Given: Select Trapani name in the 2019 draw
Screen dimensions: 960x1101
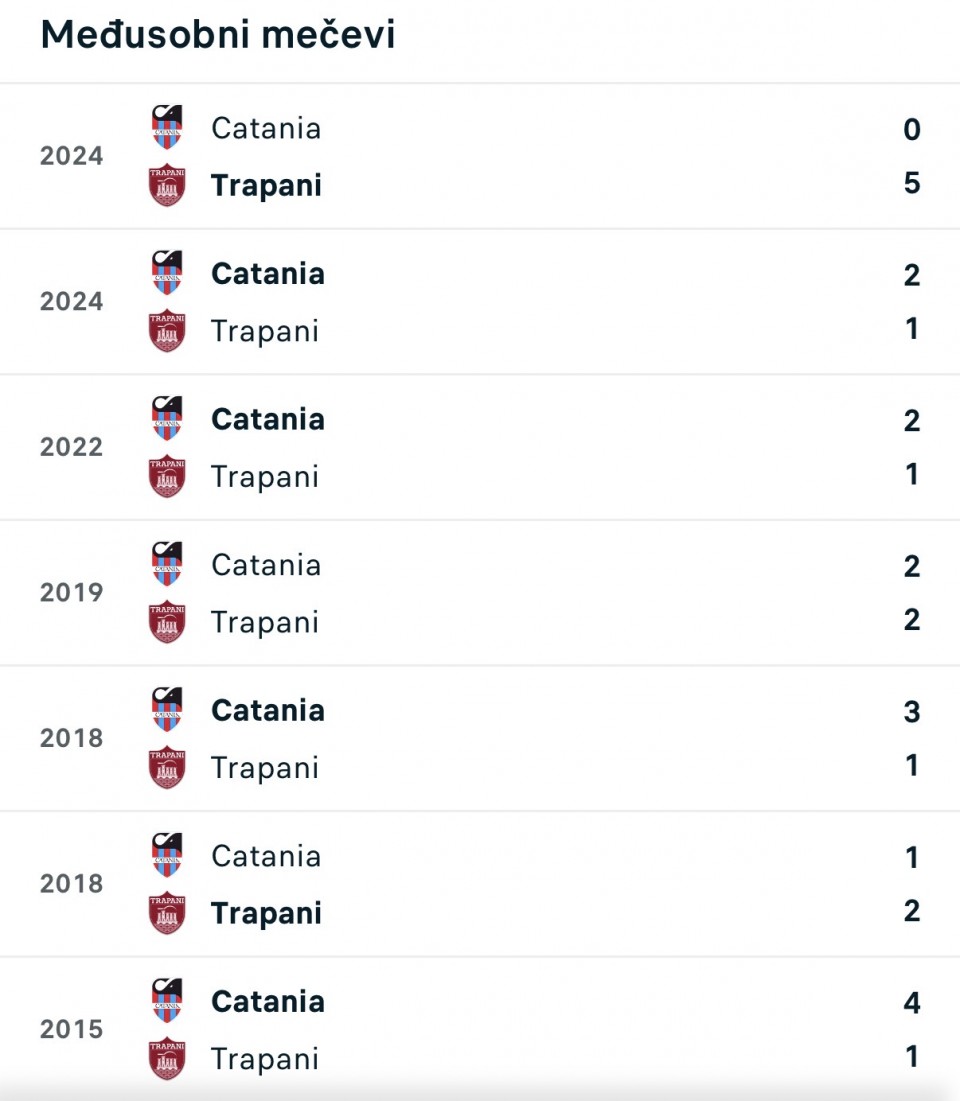Looking at the screenshot, I should pyautogui.click(x=264, y=622).
